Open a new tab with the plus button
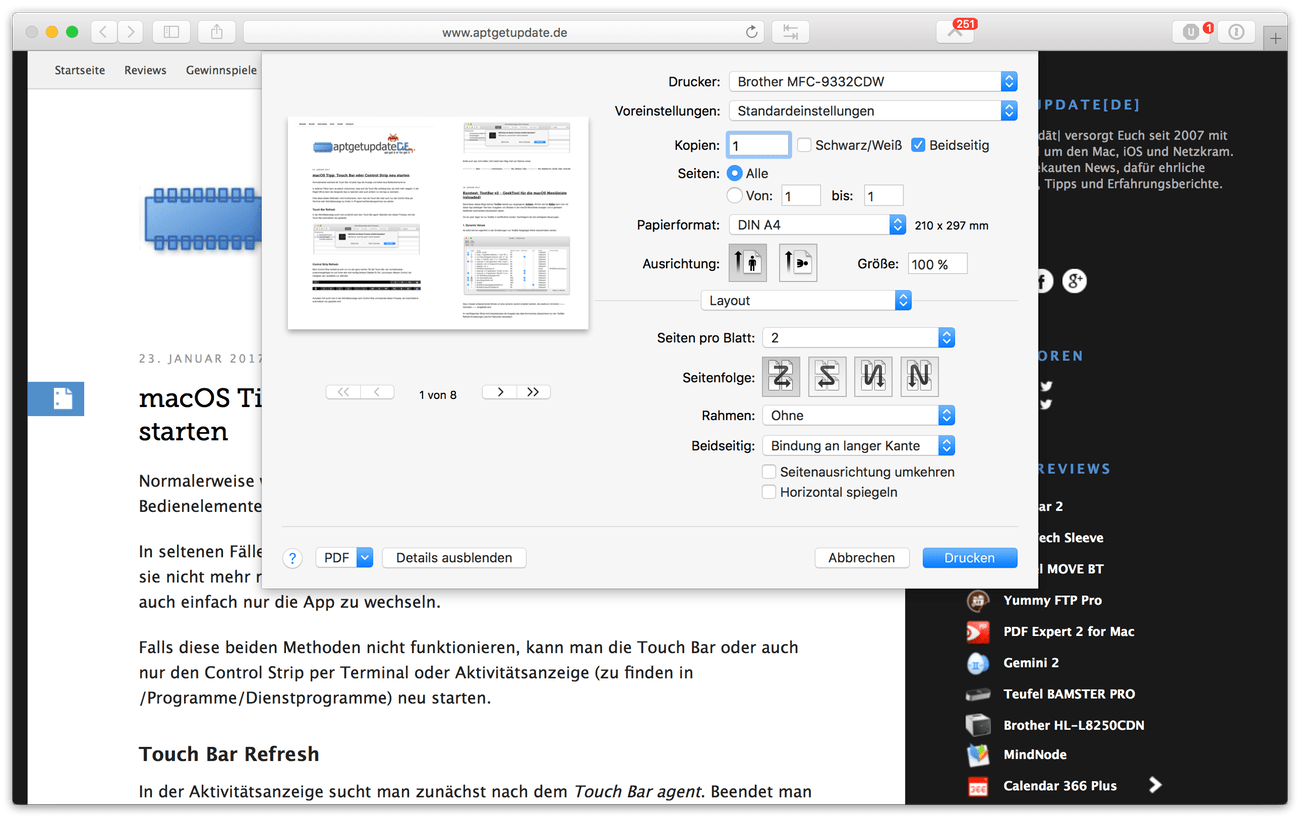The width and height of the screenshot is (1300, 817). pyautogui.click(x=1275, y=39)
